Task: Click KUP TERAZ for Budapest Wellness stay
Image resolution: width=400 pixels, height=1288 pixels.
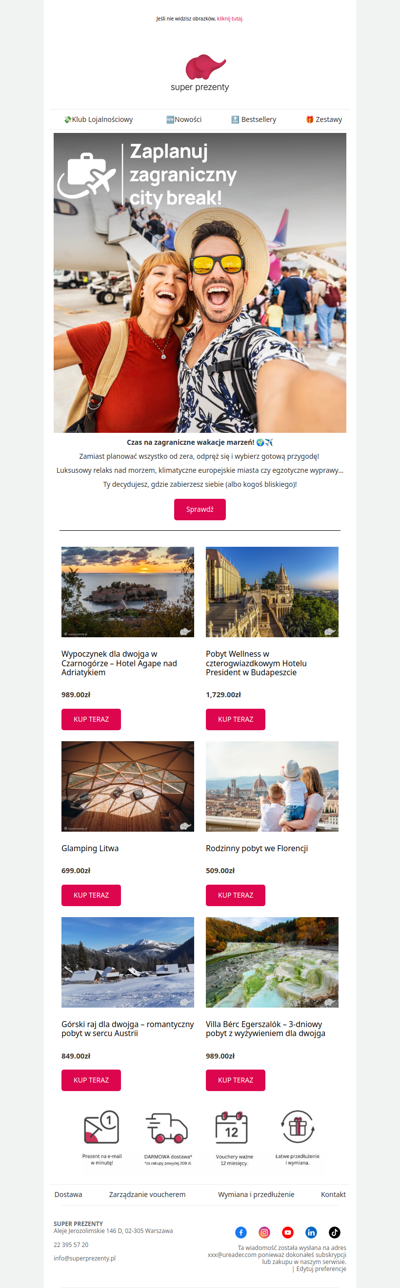Action: point(236,719)
